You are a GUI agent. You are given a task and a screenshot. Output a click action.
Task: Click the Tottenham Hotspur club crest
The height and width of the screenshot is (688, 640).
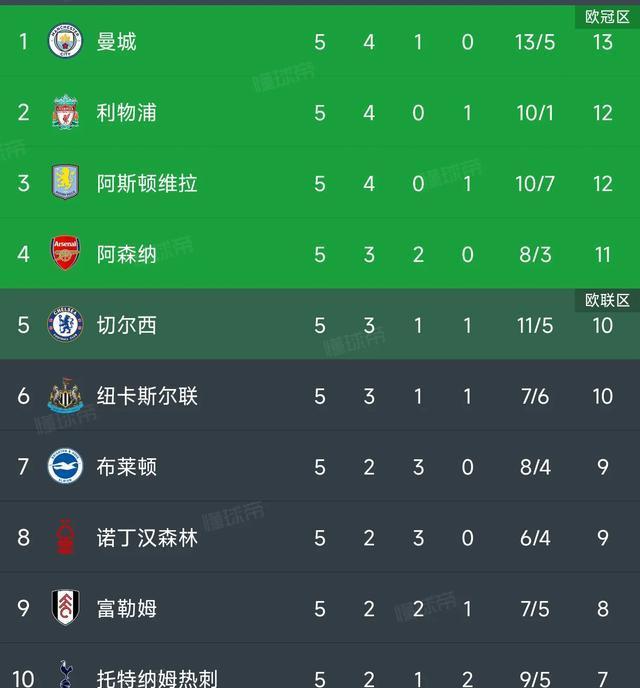coord(66,676)
